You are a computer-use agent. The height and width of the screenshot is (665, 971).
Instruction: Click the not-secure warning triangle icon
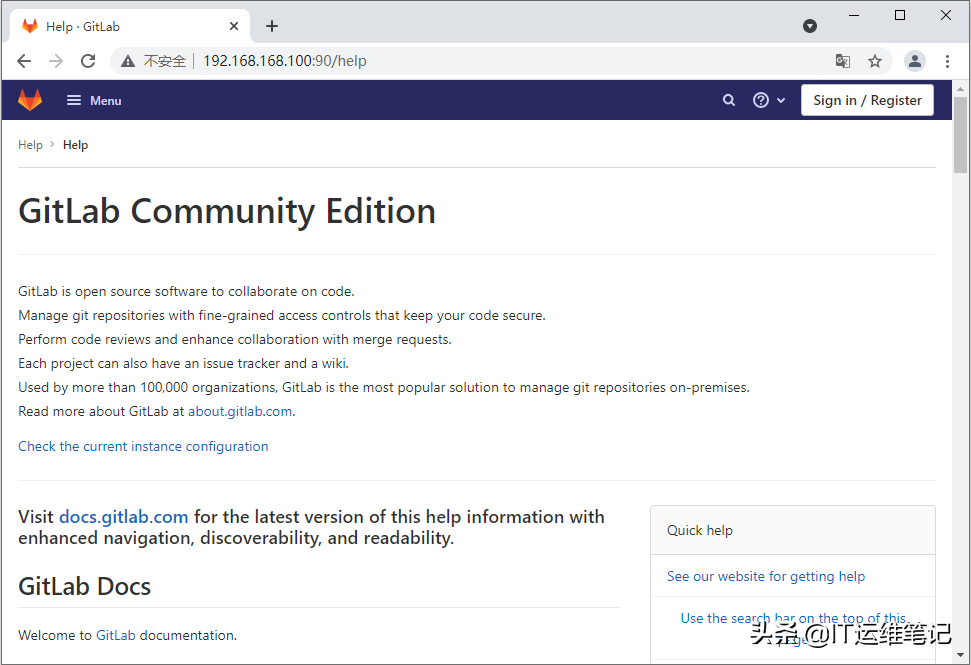(128, 61)
